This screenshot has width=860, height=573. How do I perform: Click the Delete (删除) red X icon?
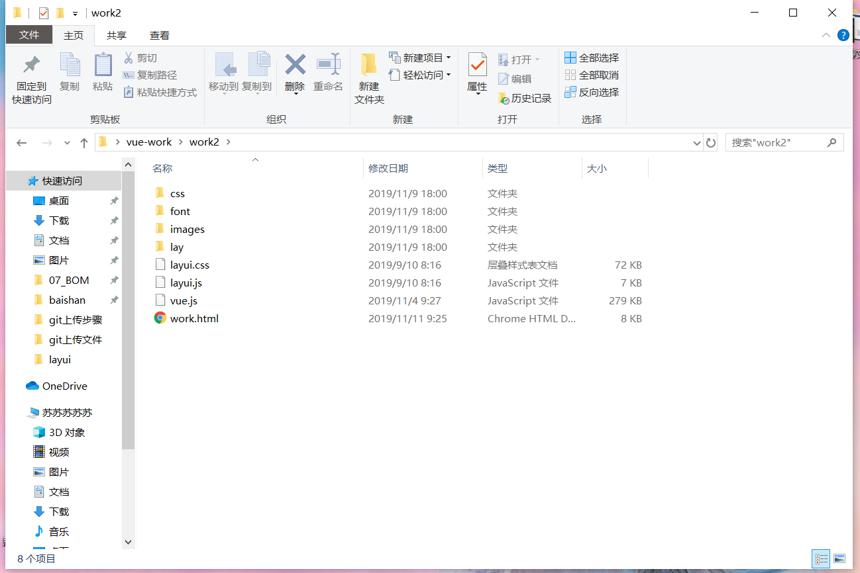click(x=295, y=65)
